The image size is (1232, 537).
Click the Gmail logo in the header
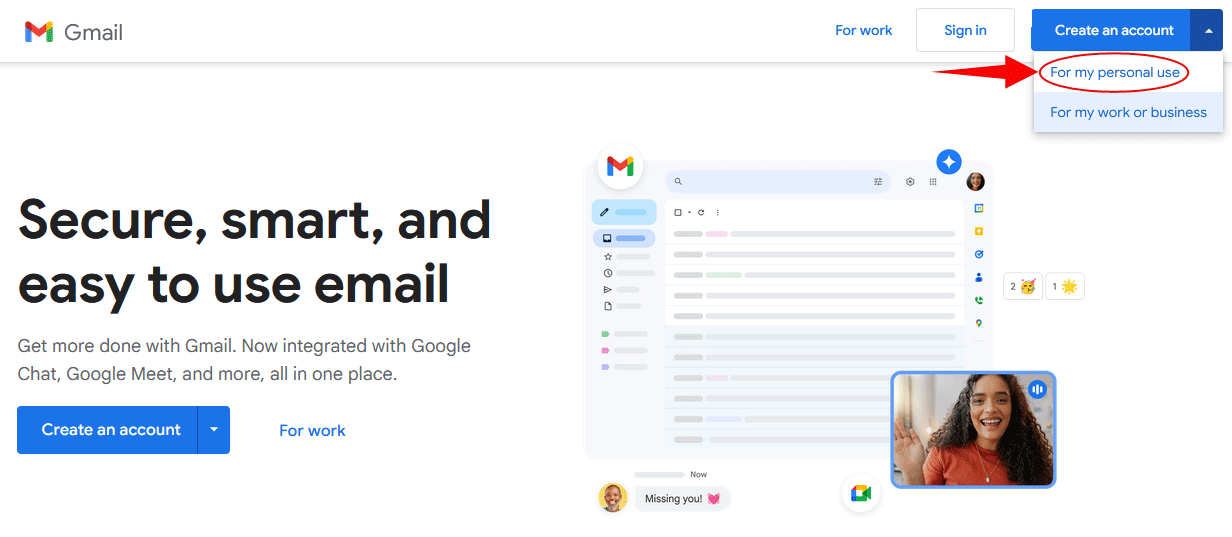[x=73, y=31]
